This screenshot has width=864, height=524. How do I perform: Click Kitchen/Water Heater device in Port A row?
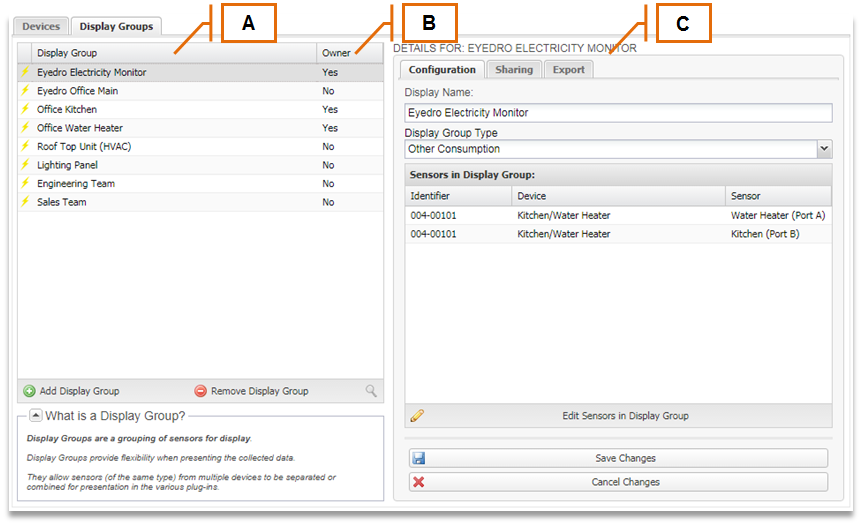(x=564, y=215)
